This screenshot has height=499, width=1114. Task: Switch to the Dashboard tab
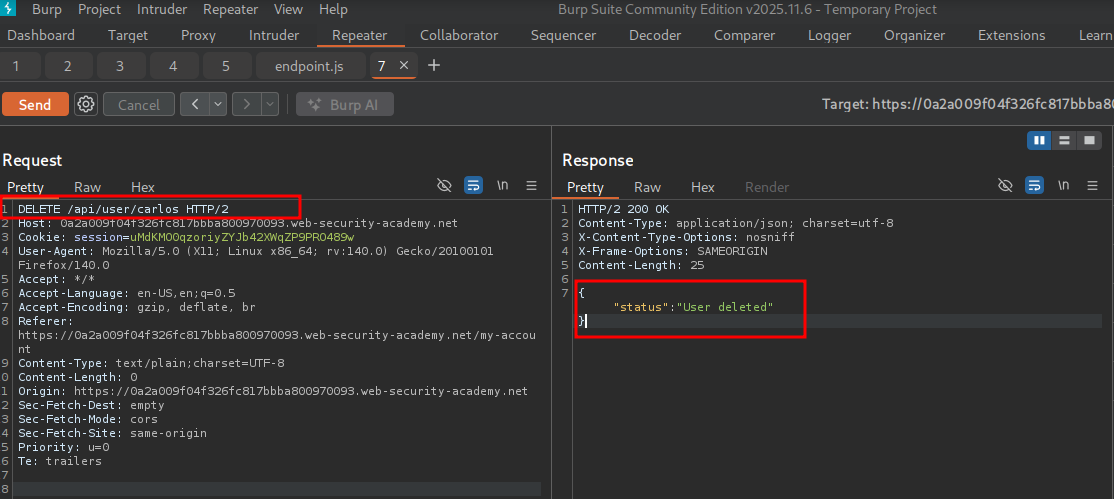40,36
